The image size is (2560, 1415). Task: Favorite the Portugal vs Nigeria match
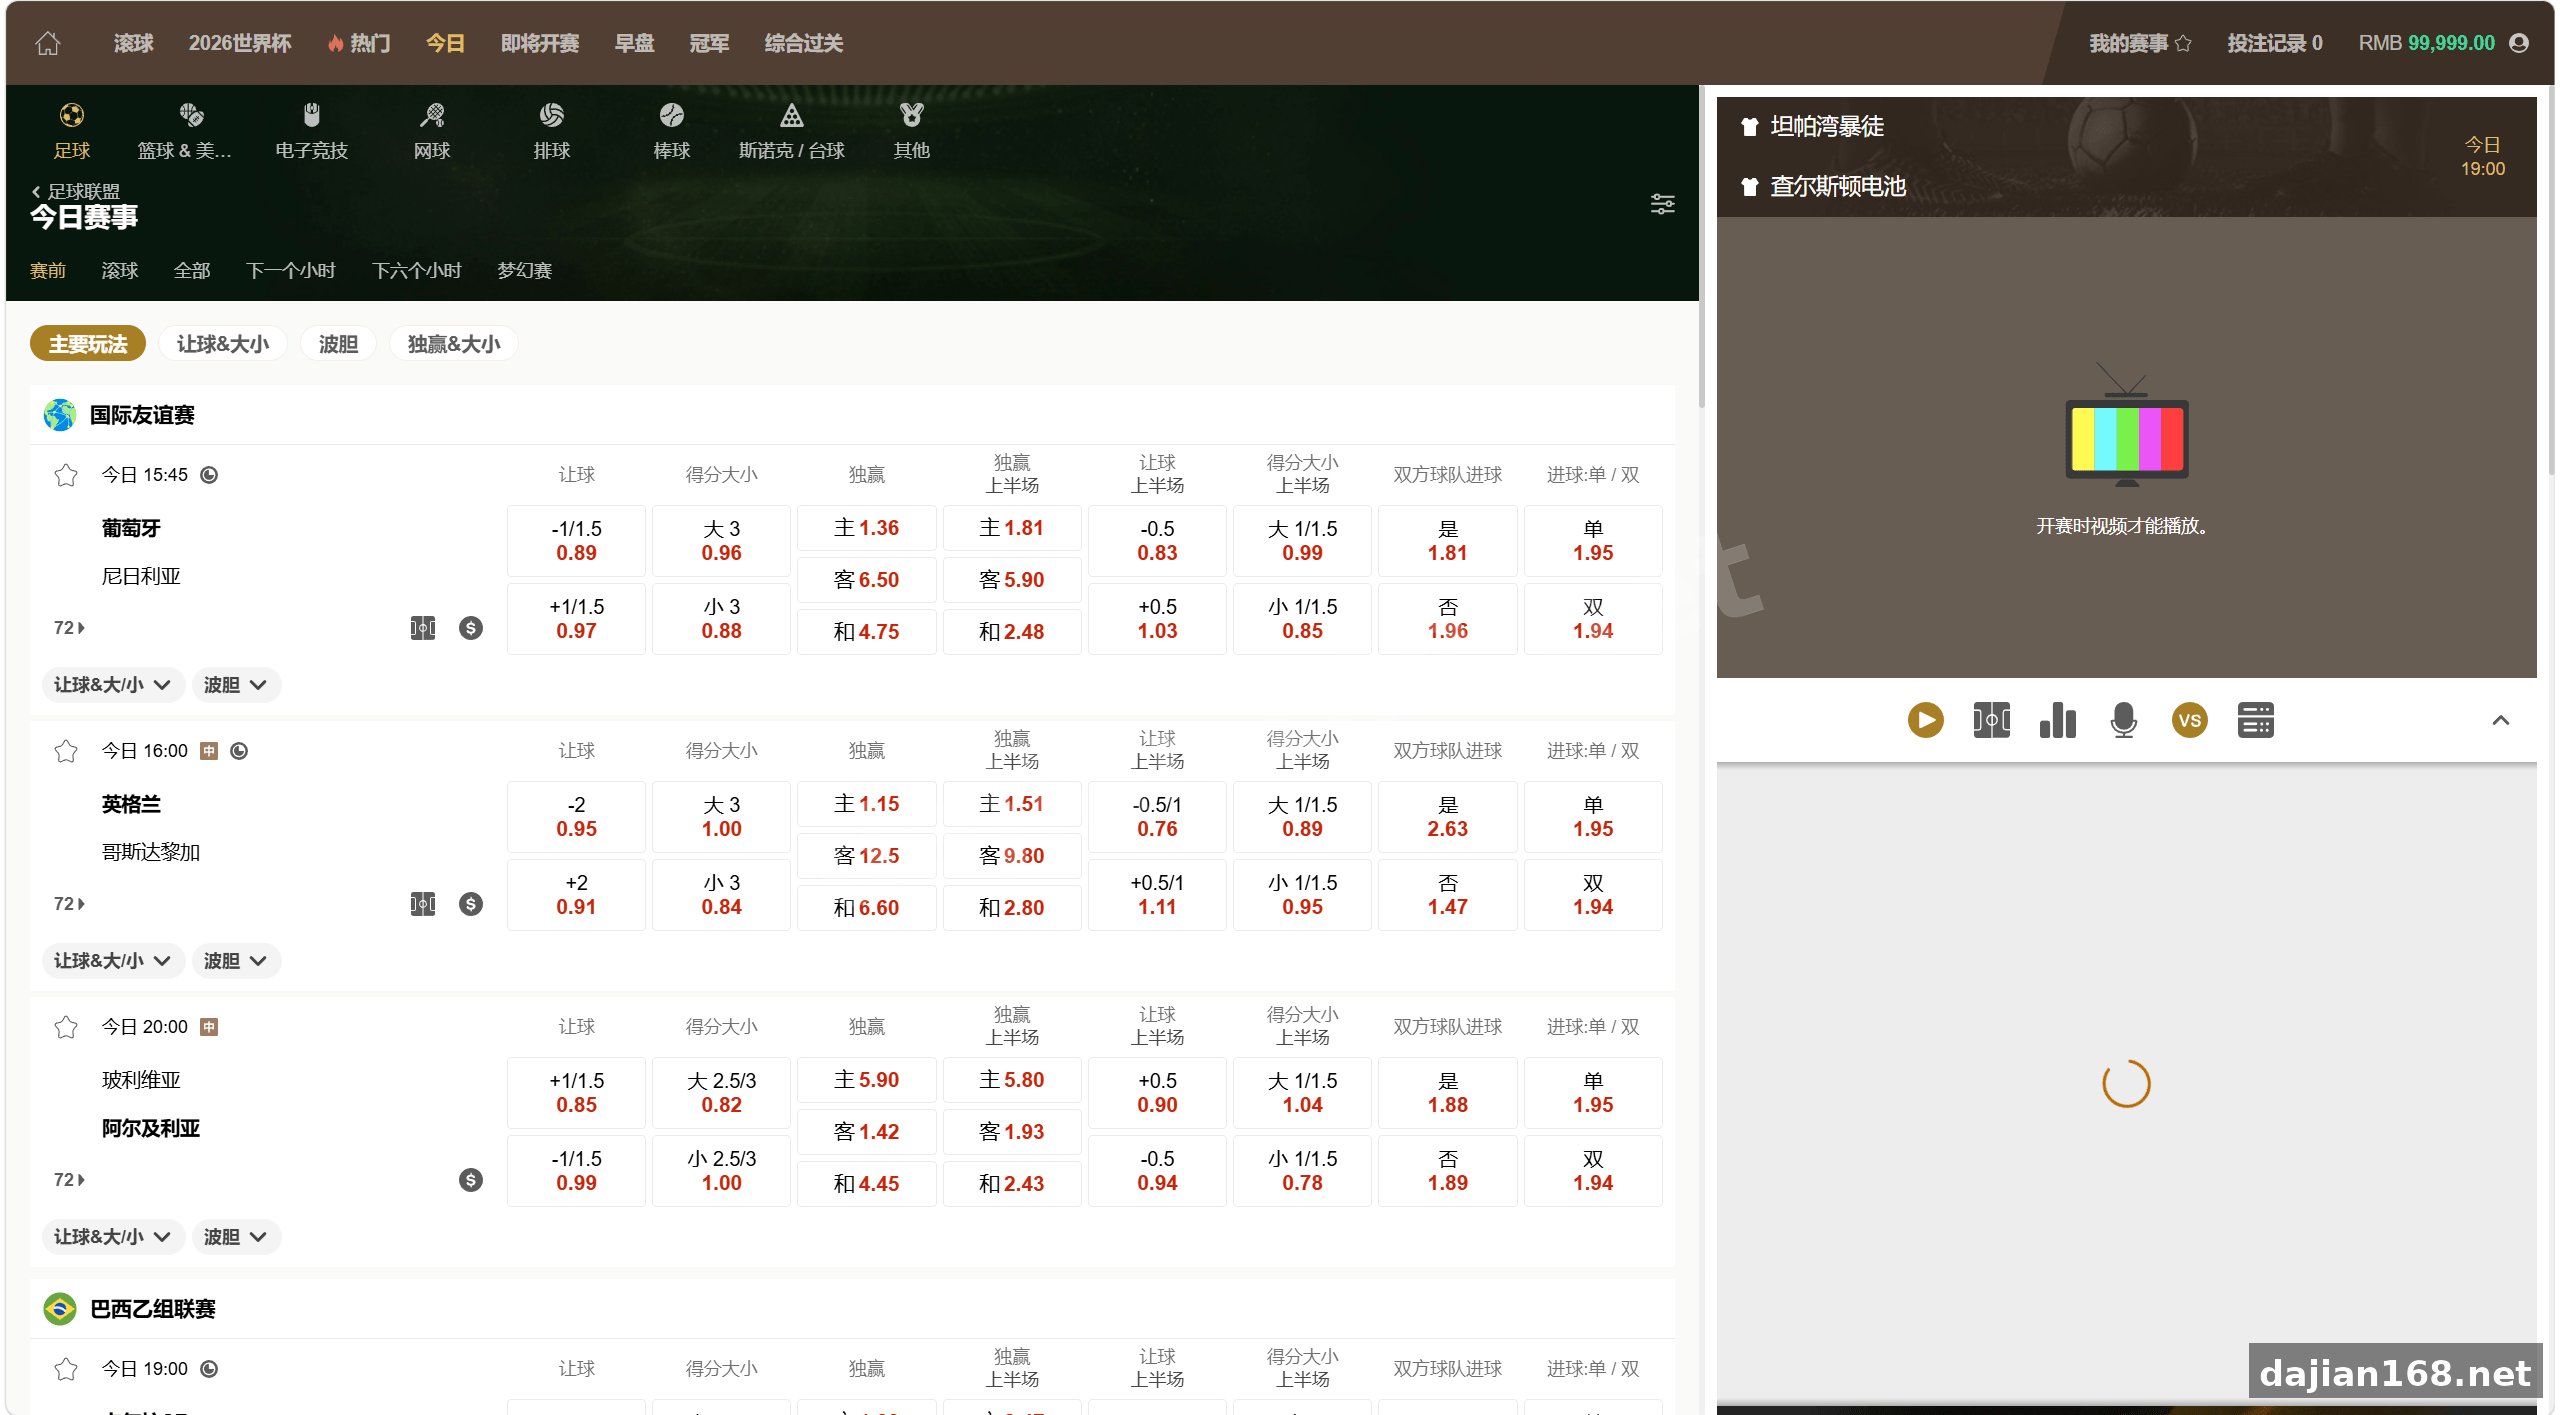(66, 475)
